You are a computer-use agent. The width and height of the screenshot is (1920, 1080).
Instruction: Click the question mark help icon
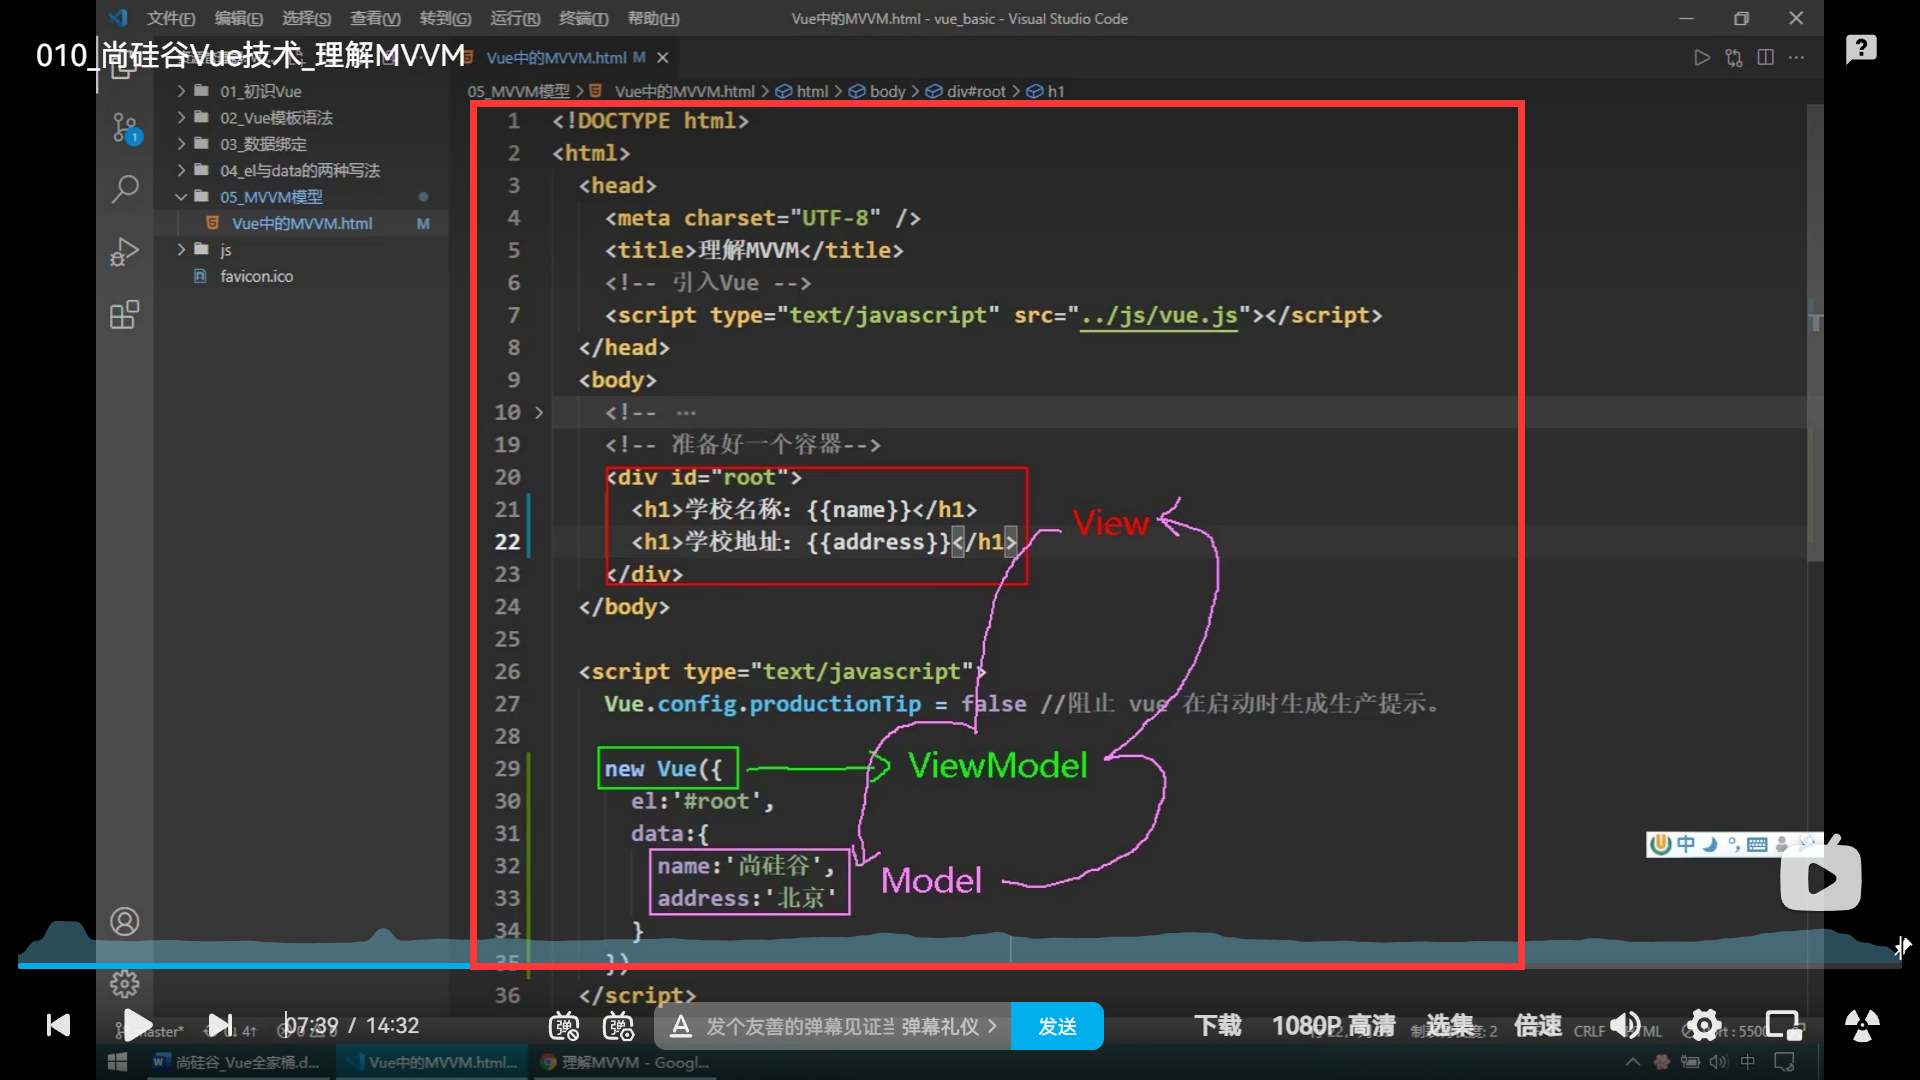point(1860,48)
